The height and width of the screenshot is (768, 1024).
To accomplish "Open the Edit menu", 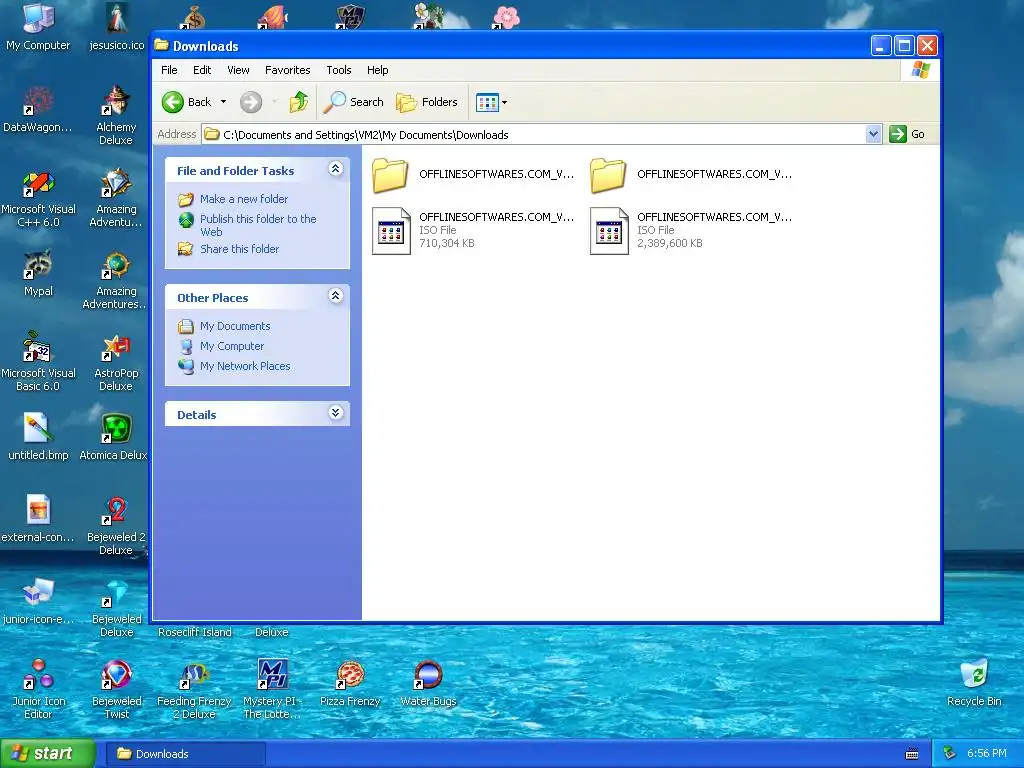I will coord(202,70).
